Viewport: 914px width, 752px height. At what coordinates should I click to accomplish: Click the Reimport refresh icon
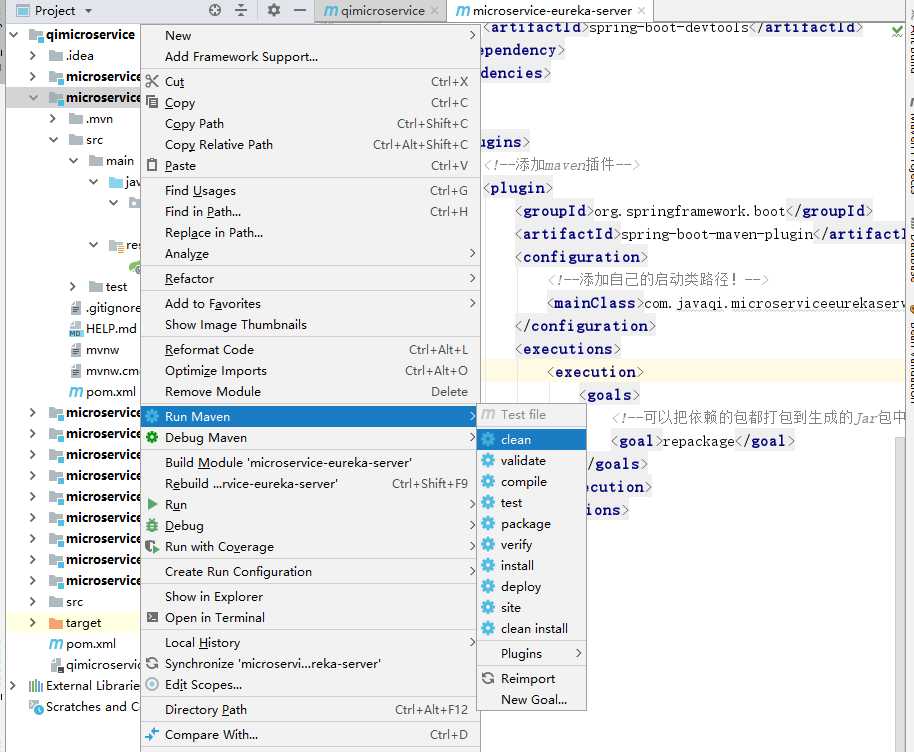click(488, 678)
